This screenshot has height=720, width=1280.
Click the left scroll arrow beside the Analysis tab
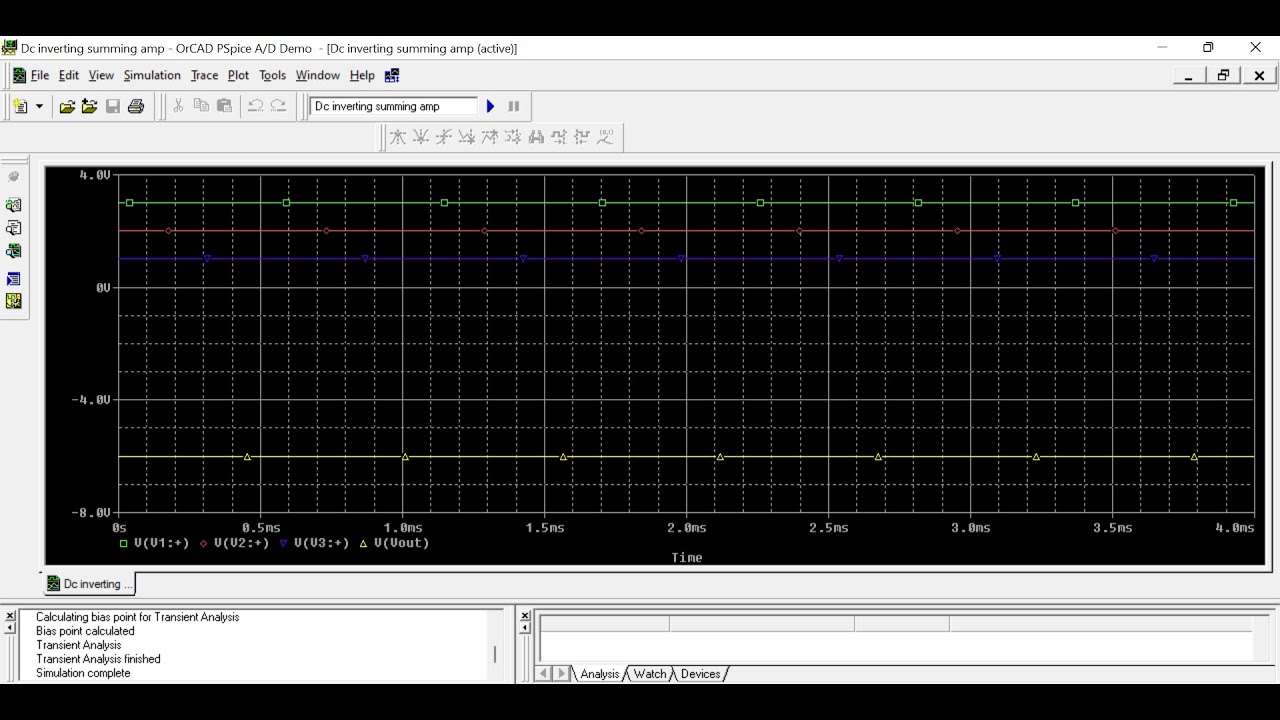(544, 674)
